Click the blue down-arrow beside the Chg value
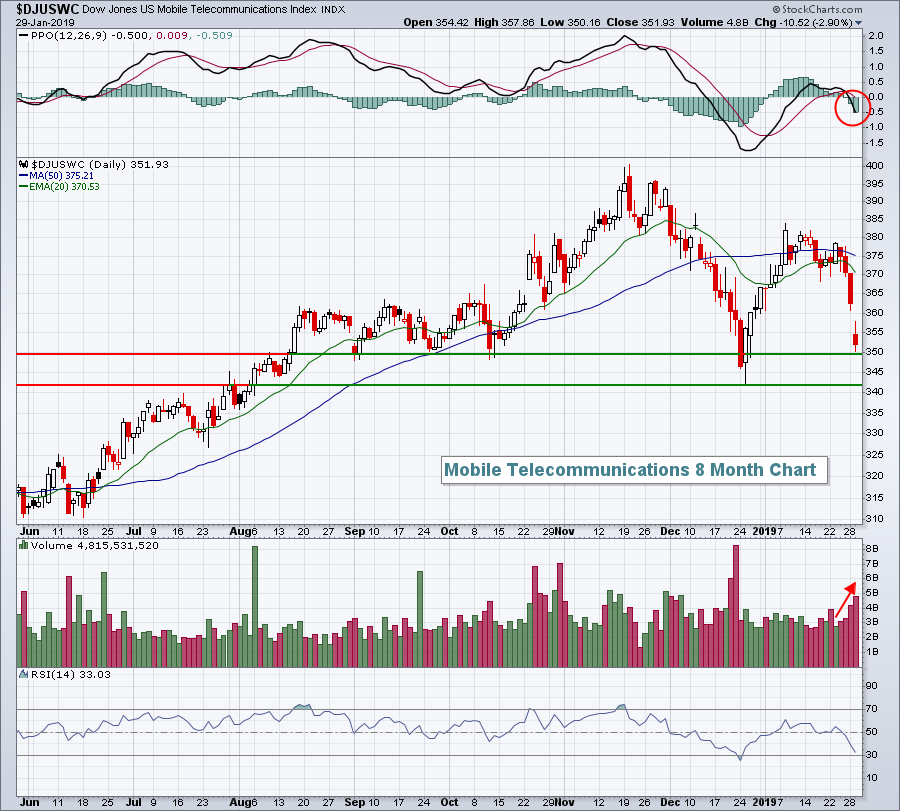The height and width of the screenshot is (811, 900). pyautogui.click(x=888, y=21)
